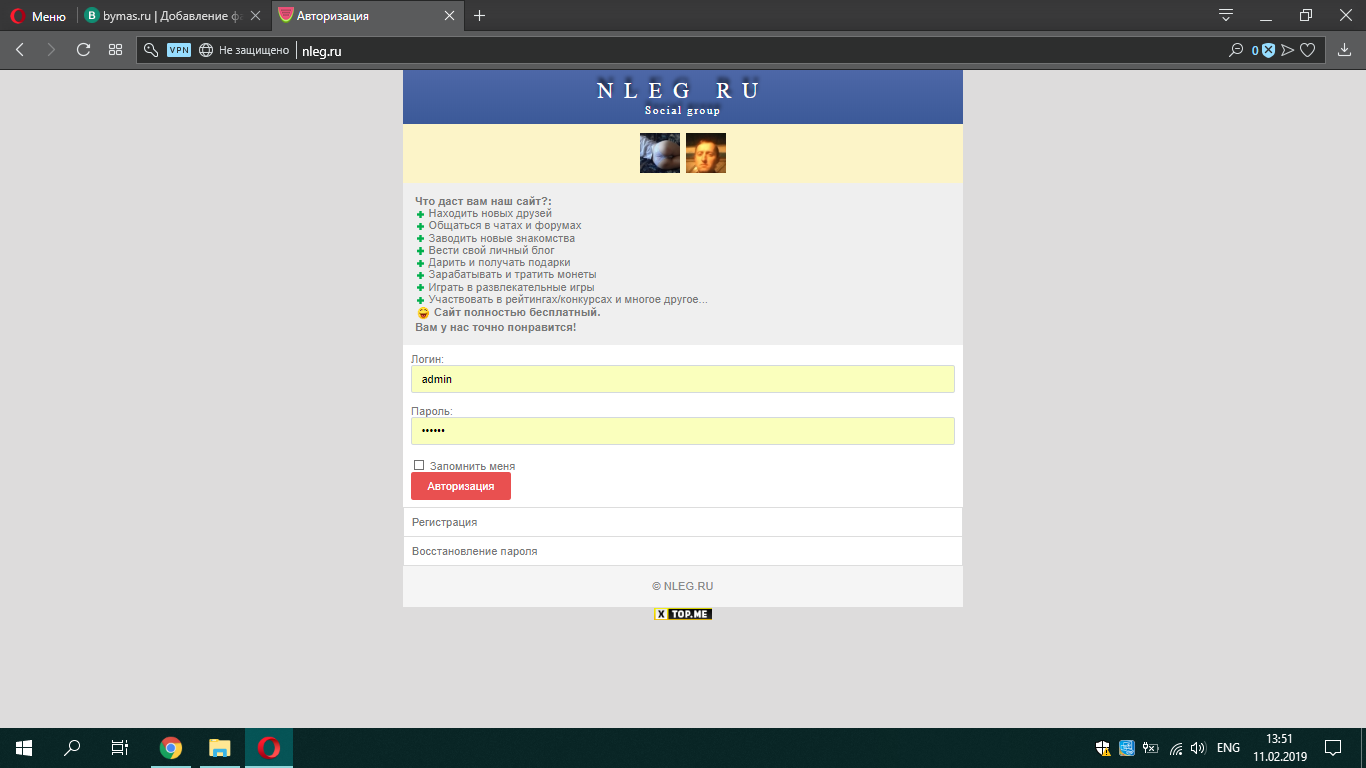The image size is (1366, 768).
Task: Reload the page with the refresh icon
Action: coord(84,50)
